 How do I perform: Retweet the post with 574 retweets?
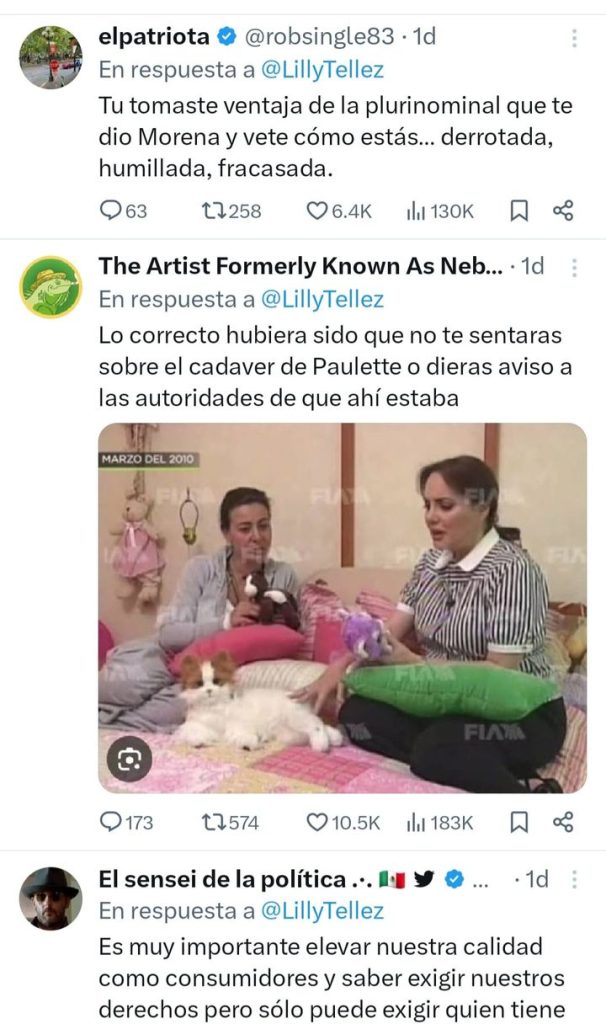(213, 822)
